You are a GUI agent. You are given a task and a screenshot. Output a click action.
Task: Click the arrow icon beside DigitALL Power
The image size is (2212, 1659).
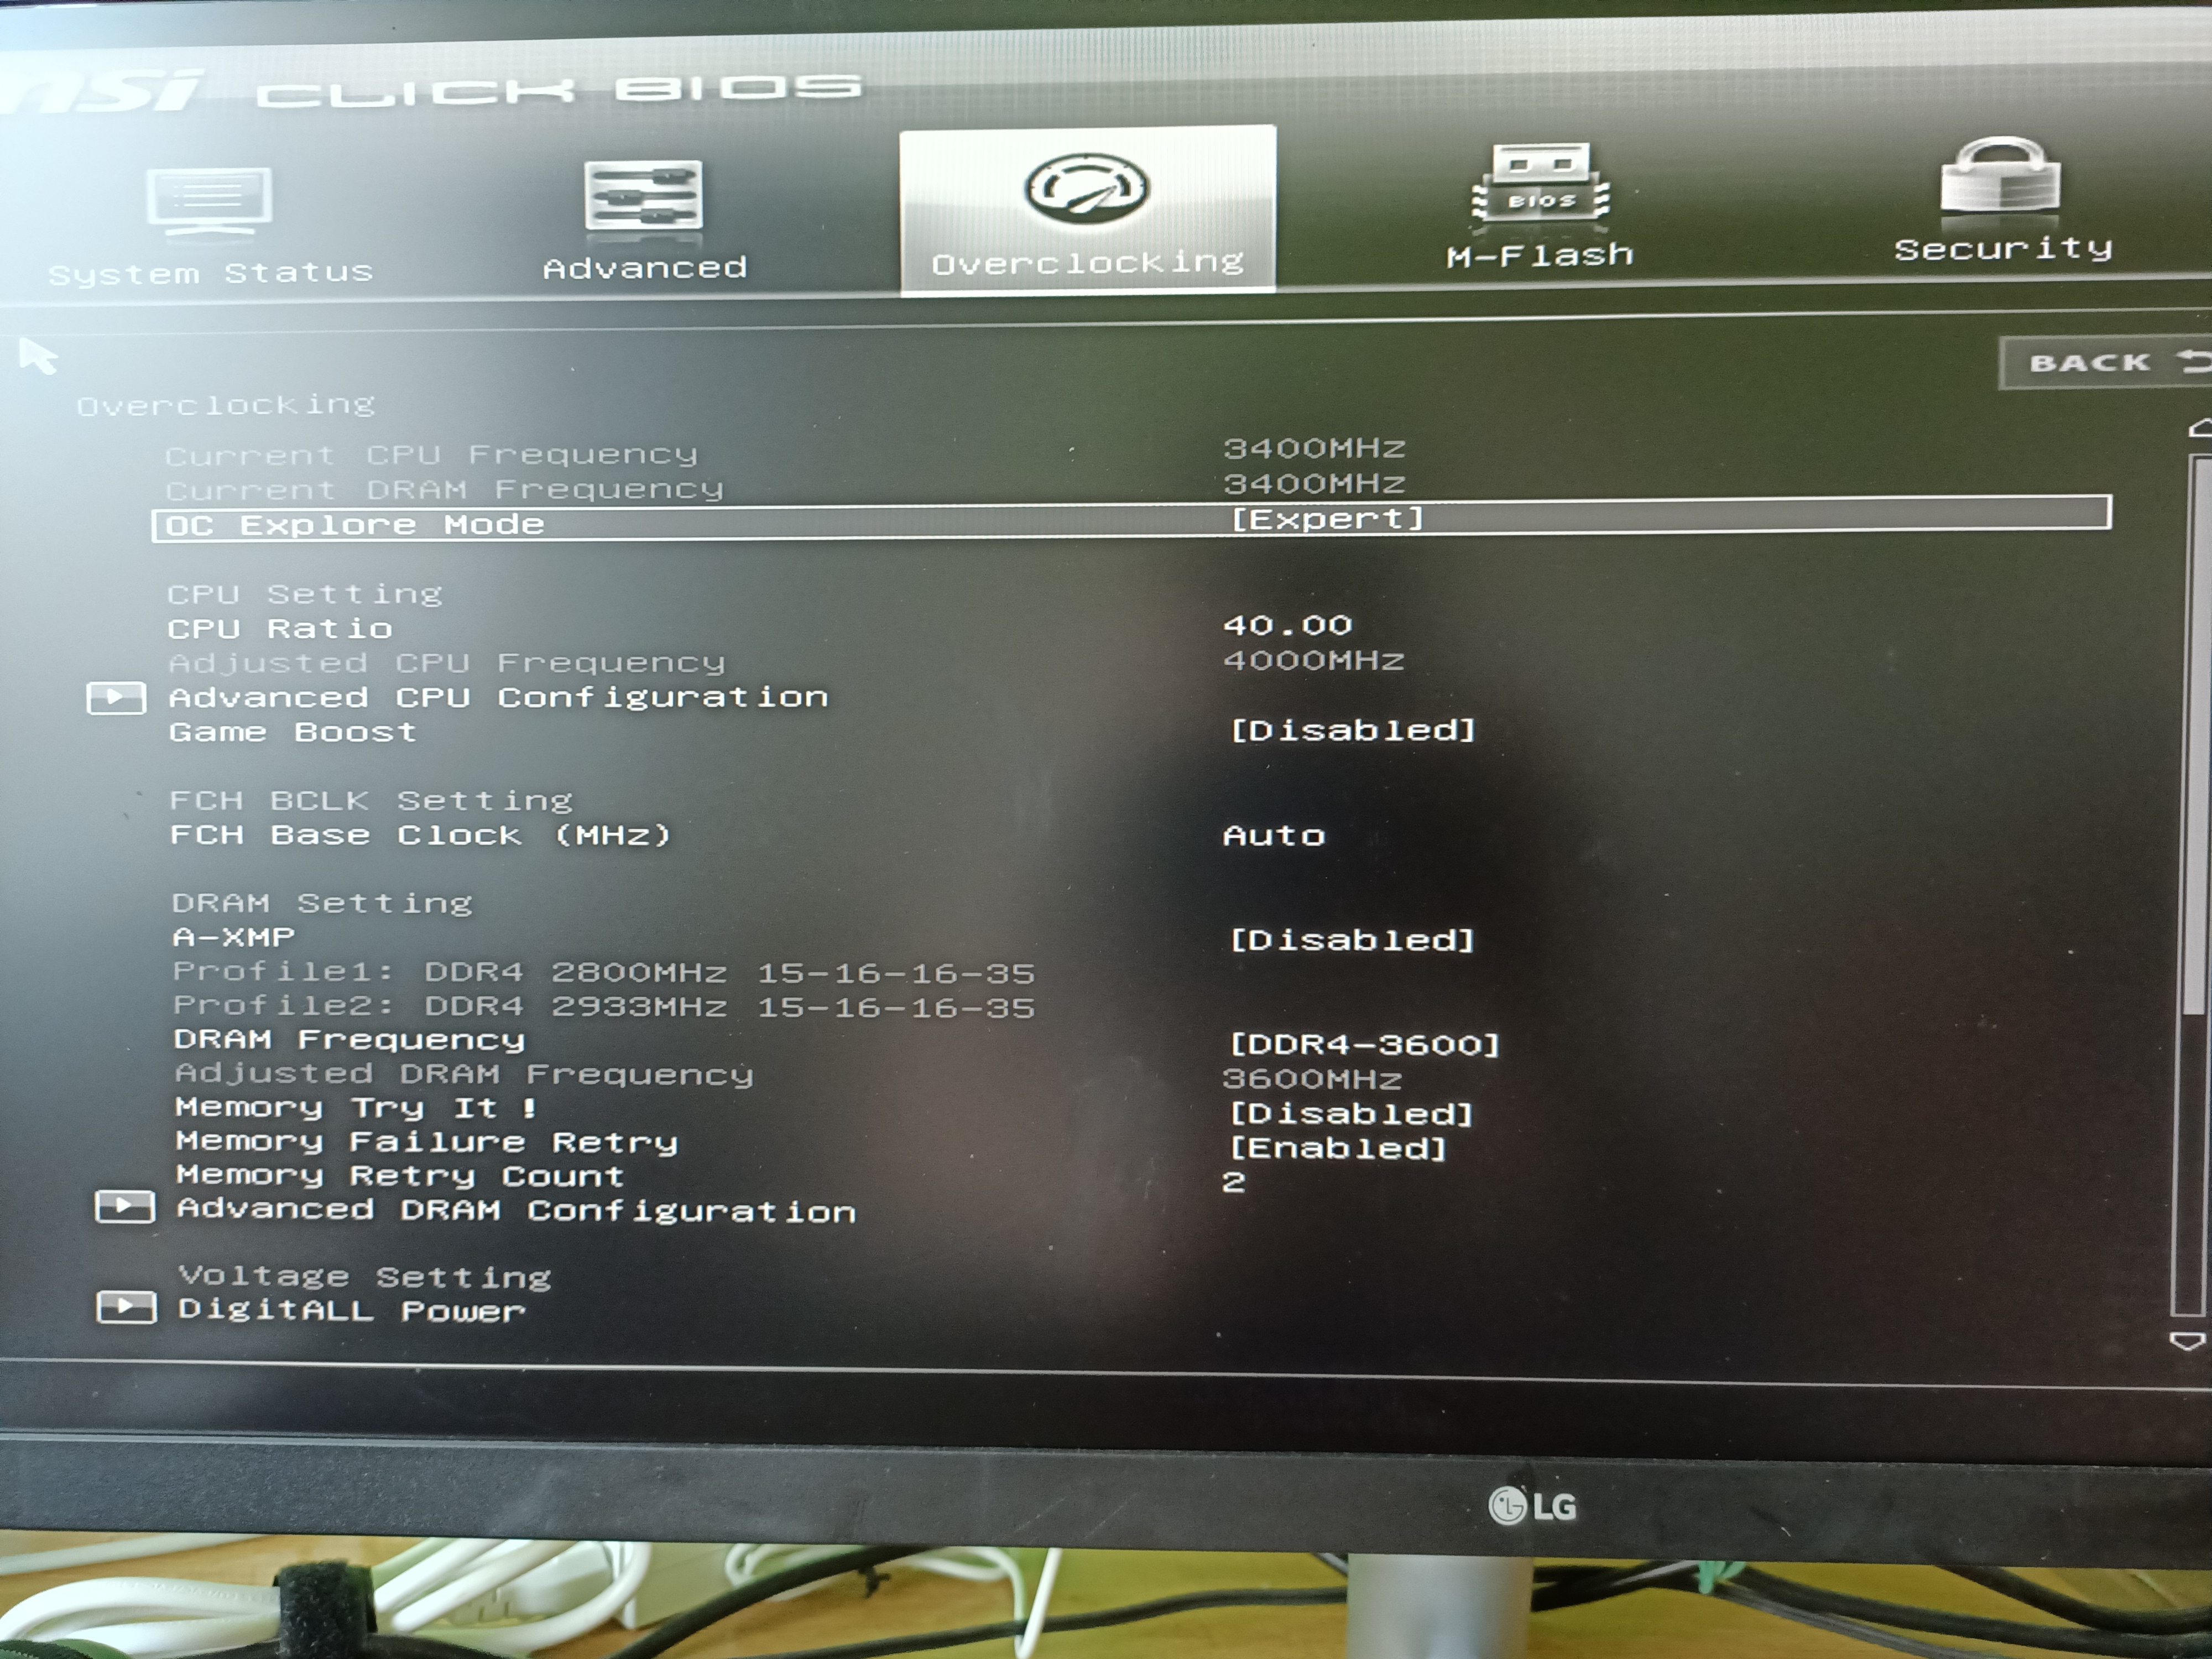tap(126, 1307)
